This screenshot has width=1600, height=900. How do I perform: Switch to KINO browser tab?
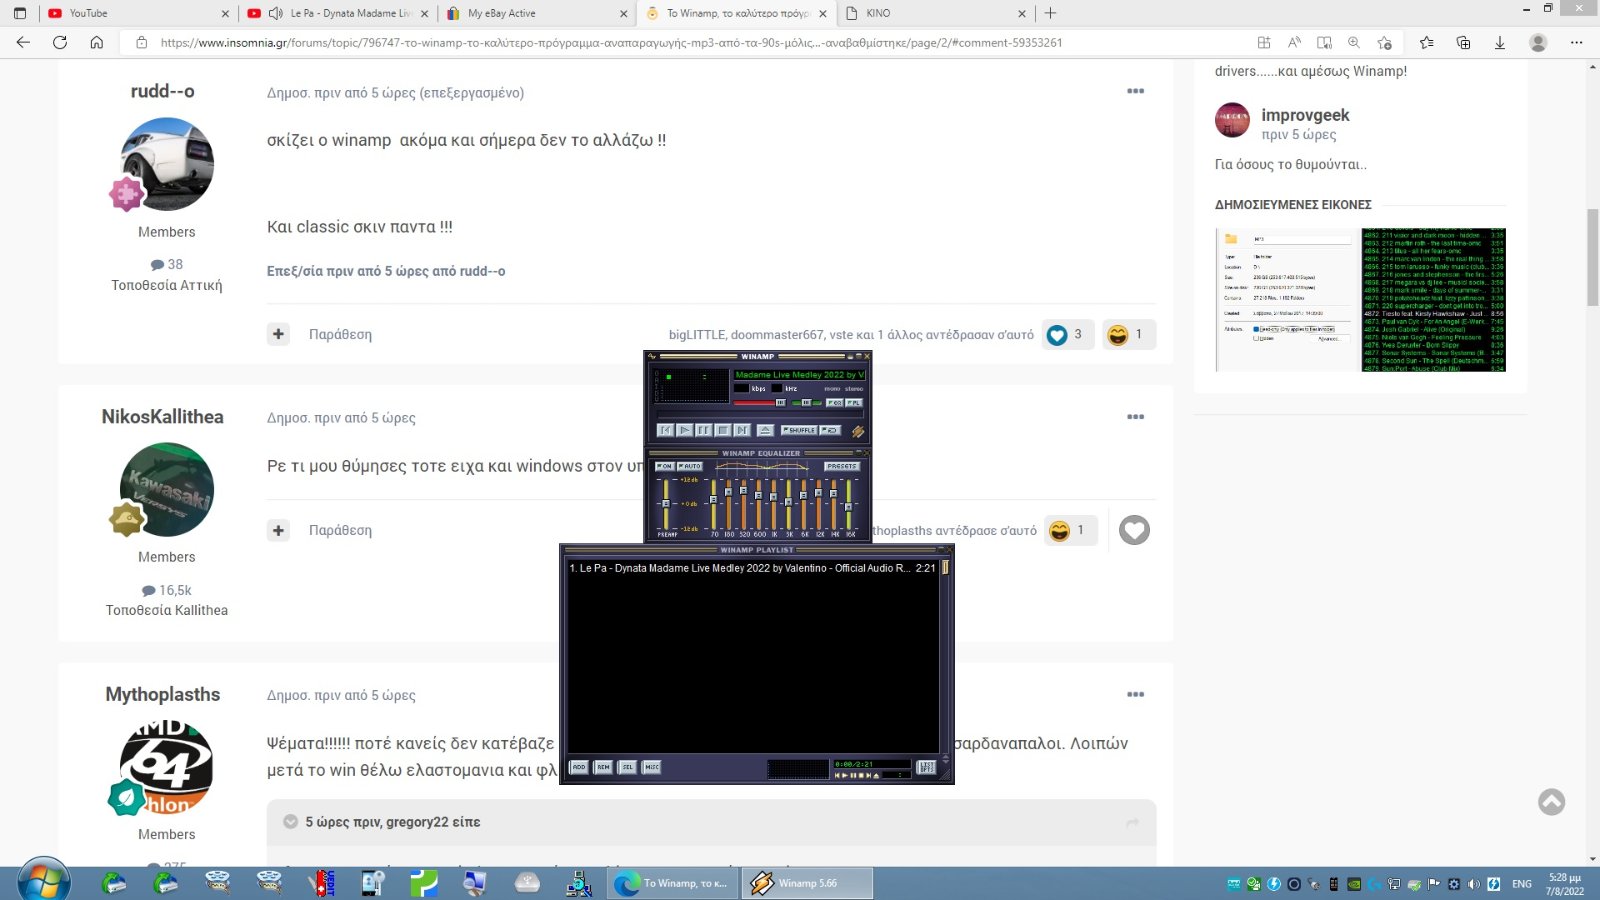click(937, 13)
